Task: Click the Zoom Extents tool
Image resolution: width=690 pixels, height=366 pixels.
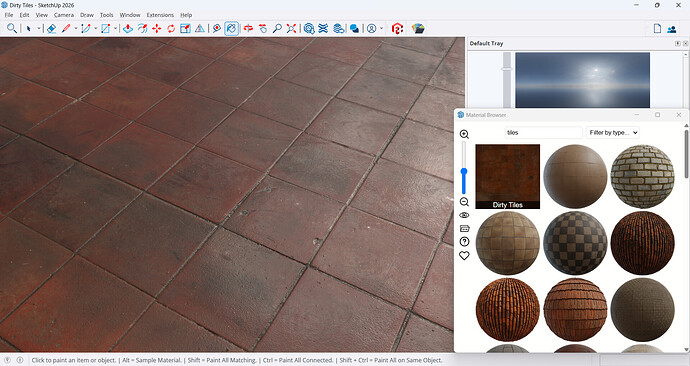Action: (291, 29)
